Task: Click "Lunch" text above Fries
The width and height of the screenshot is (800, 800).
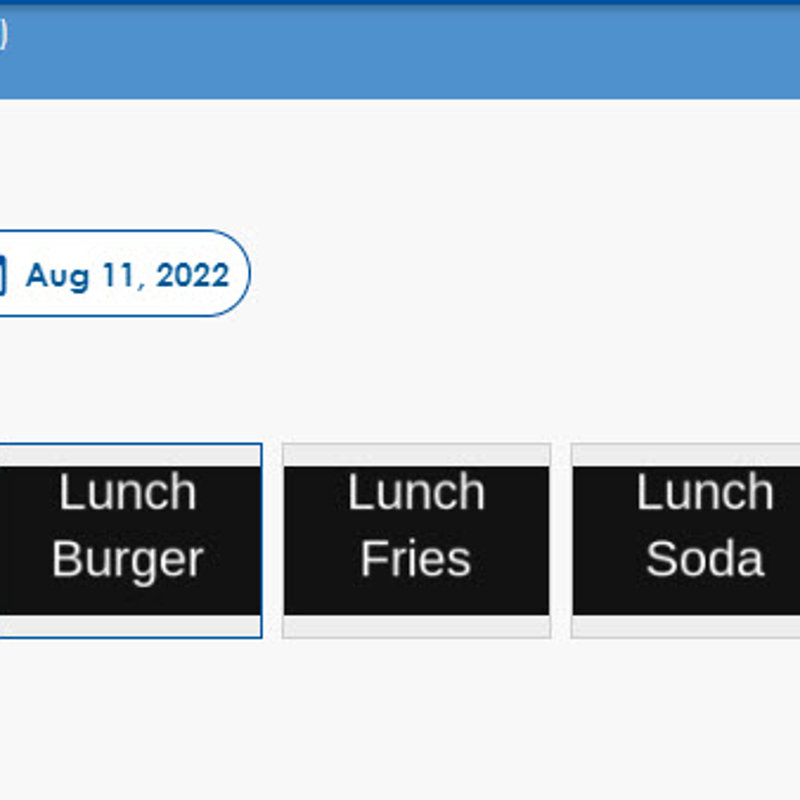Action: click(416, 493)
